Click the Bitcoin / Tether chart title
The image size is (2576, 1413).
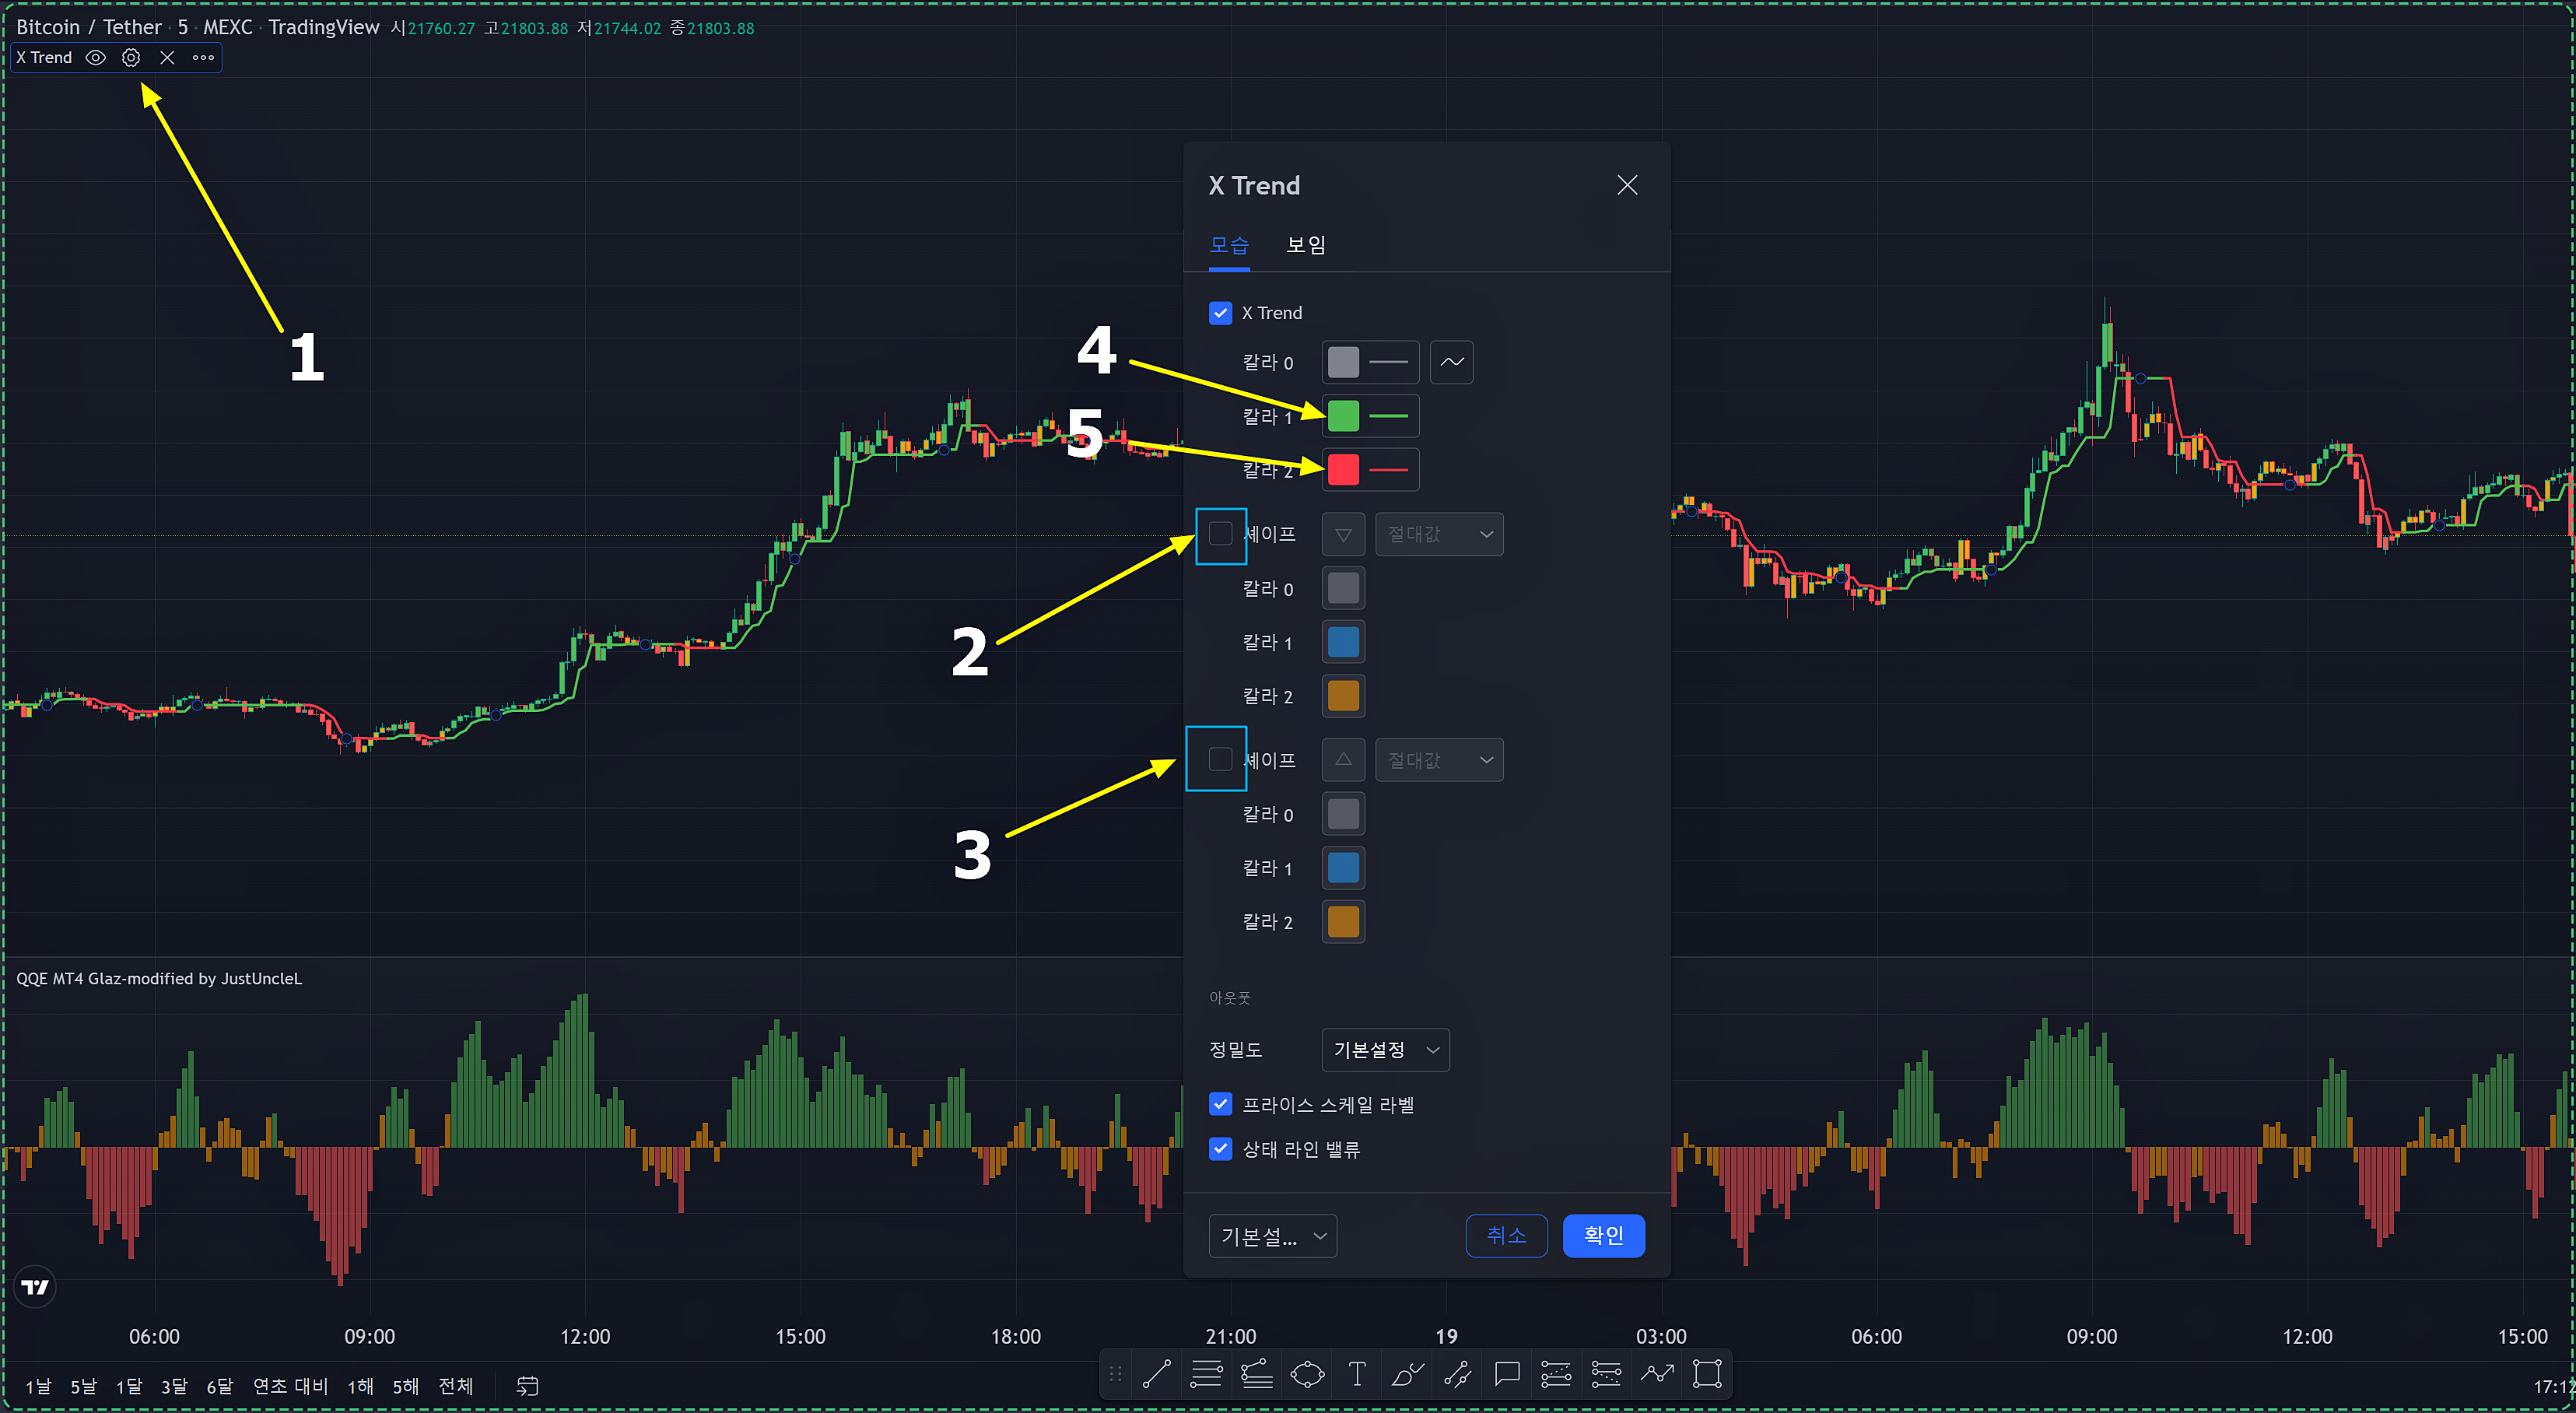(x=89, y=27)
